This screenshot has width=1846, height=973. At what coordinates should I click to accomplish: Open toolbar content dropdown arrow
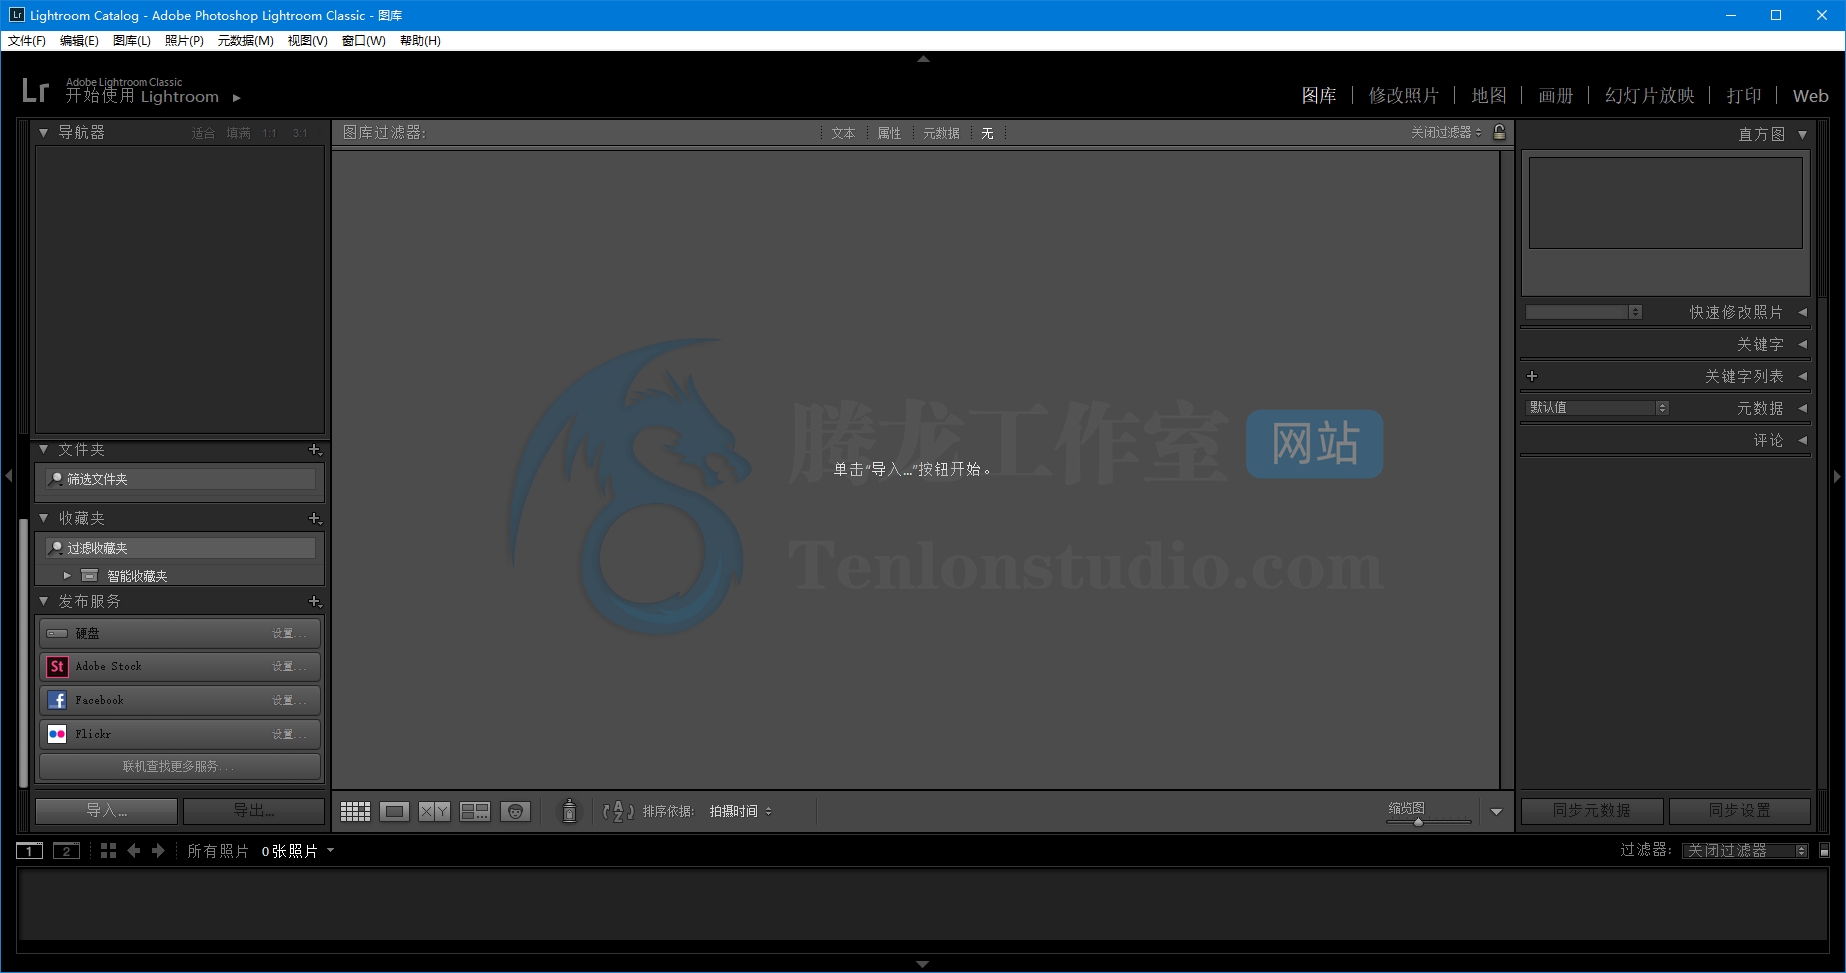[x=1496, y=812]
